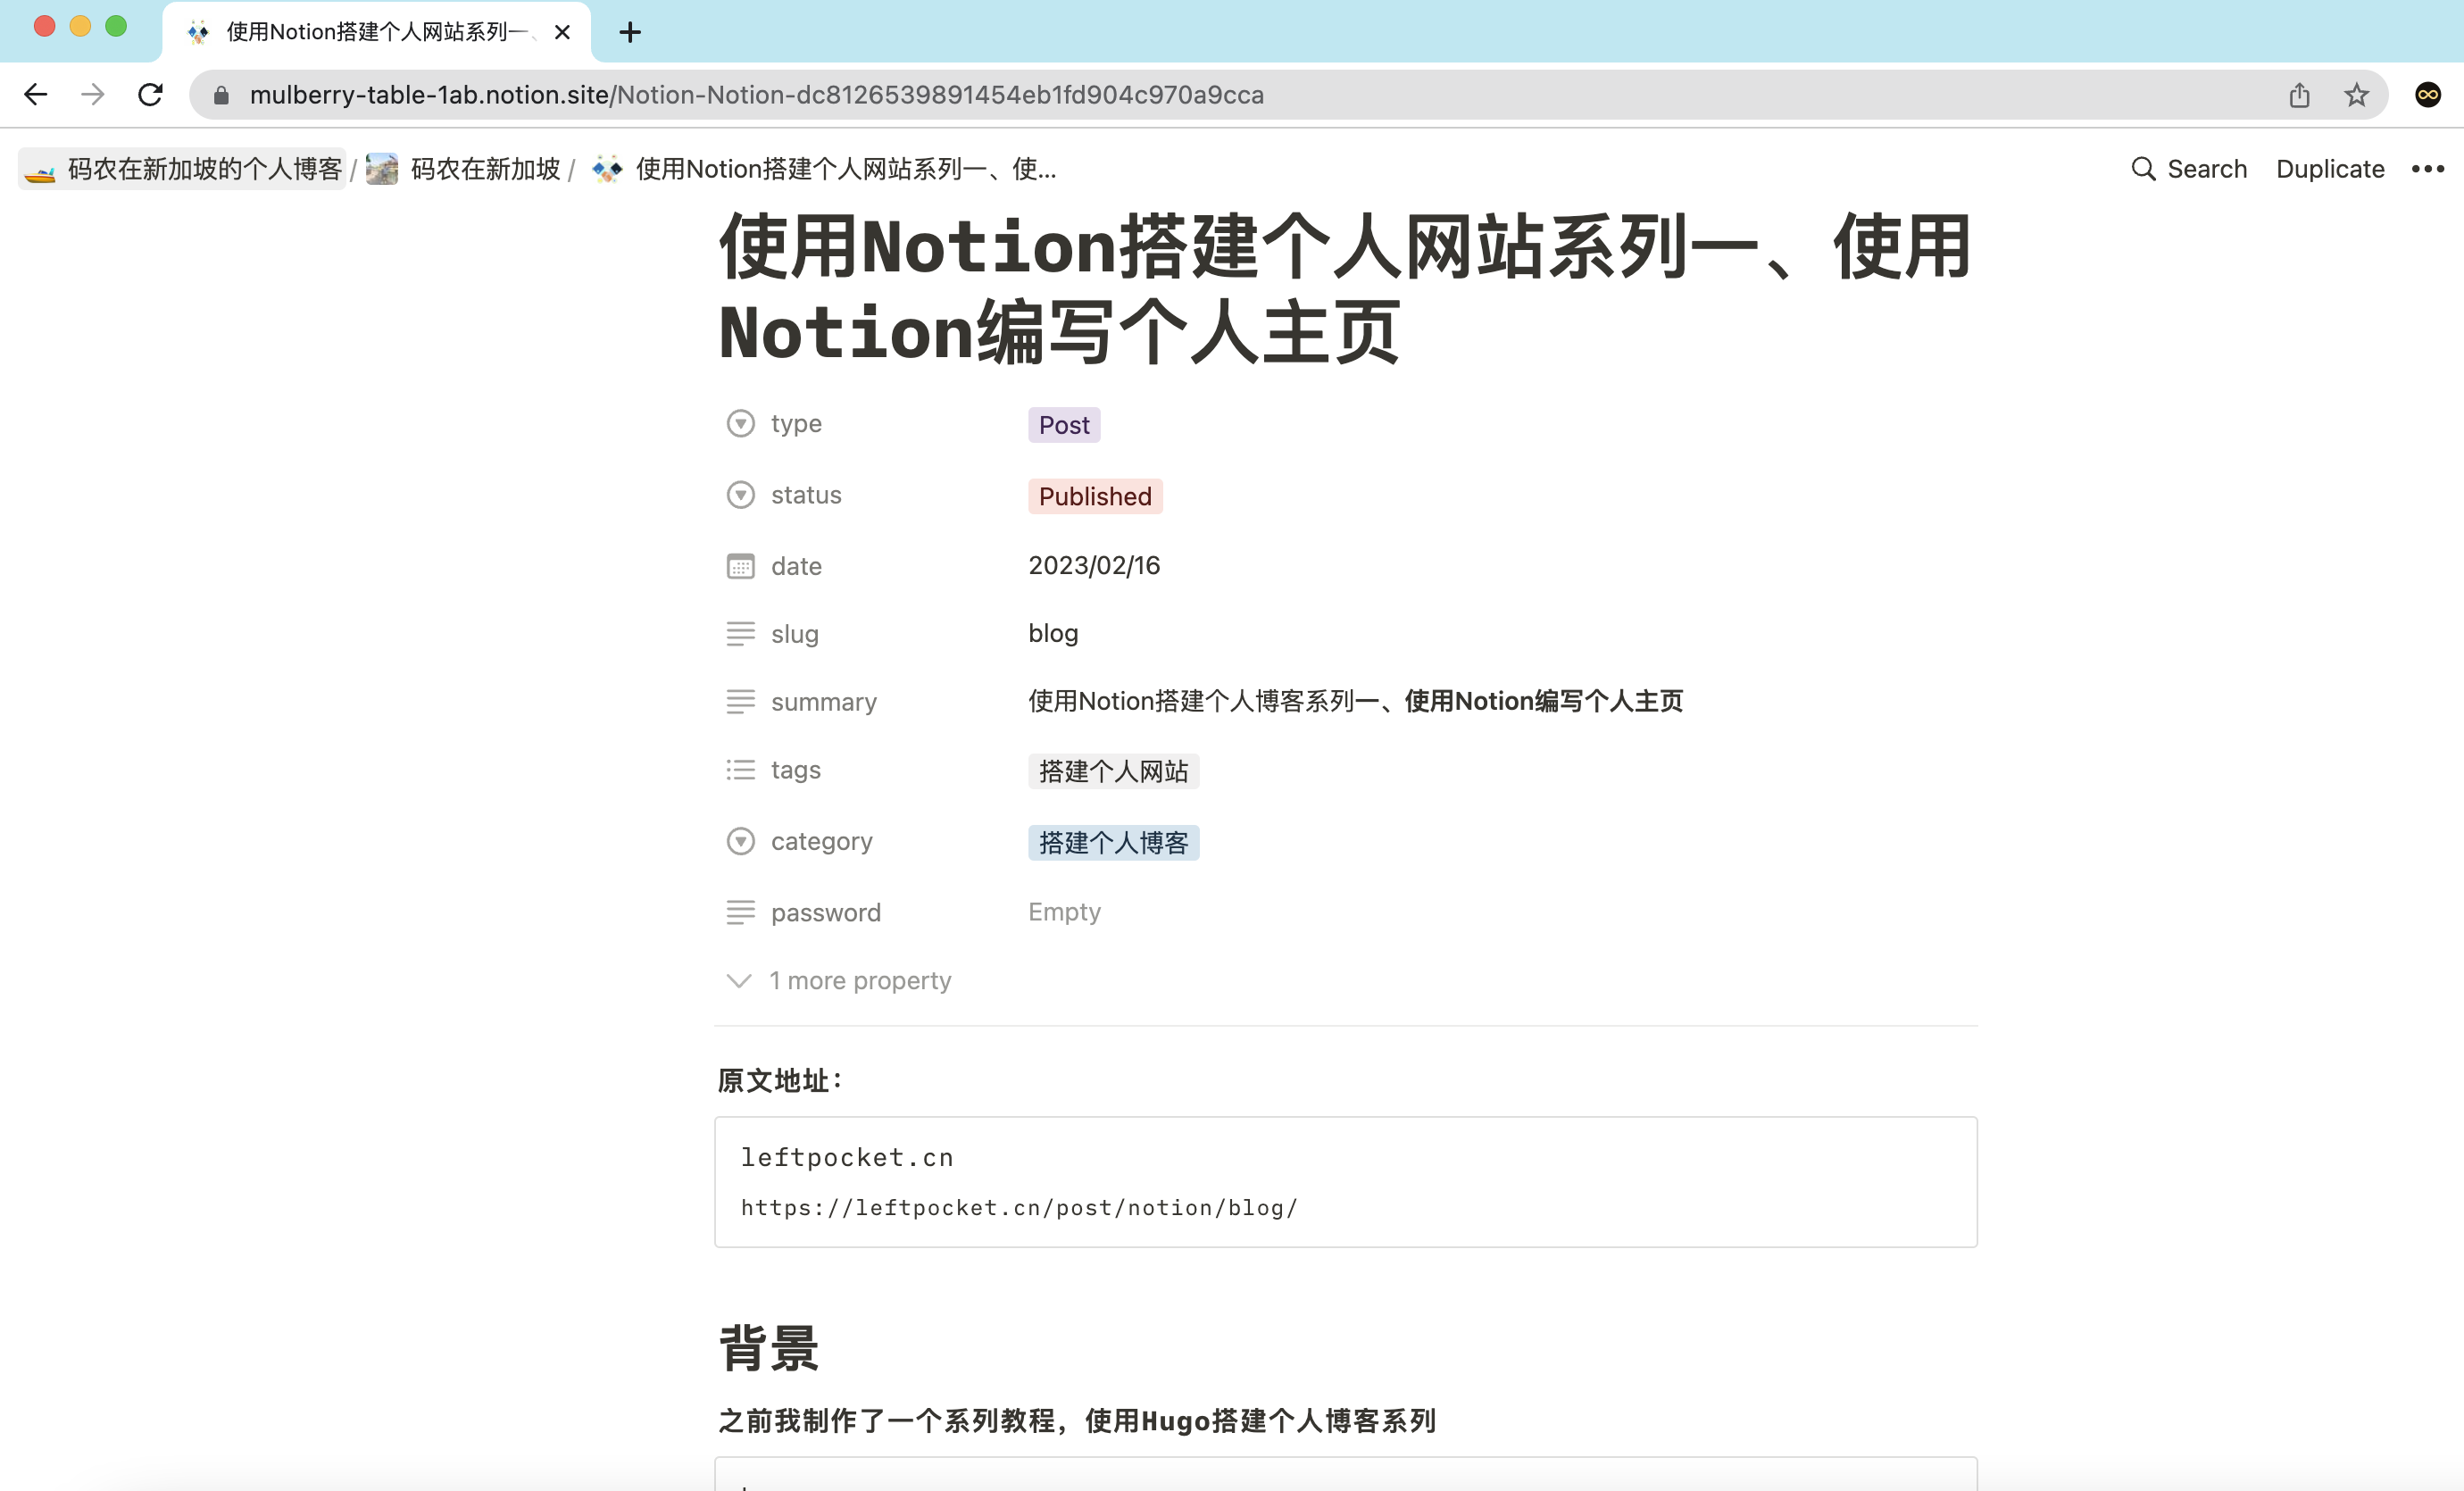Bookmark the page with the star icon
The width and height of the screenshot is (2464, 1491).
(2356, 95)
